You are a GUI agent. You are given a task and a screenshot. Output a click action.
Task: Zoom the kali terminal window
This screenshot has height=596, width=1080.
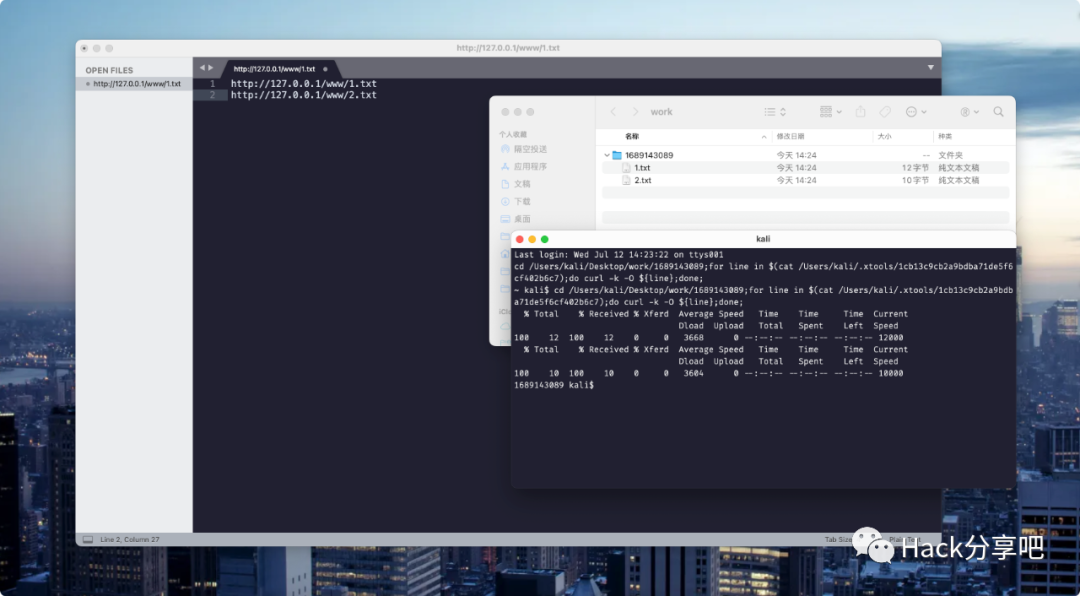[x=544, y=239]
